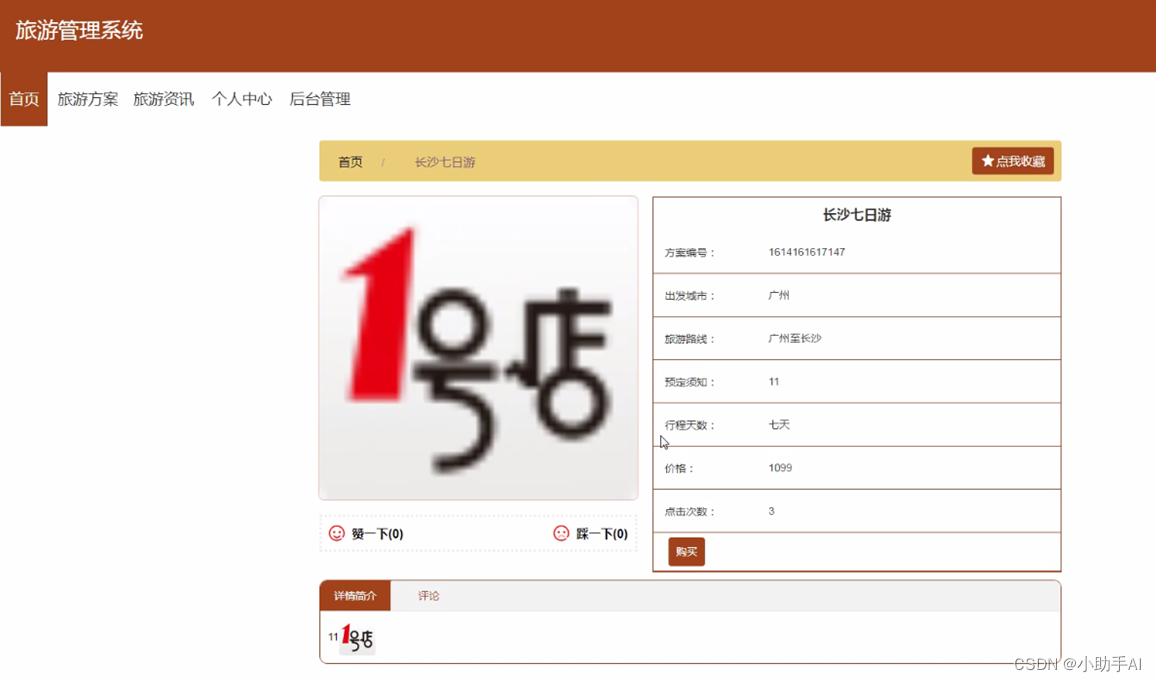Click the 点击次数 label
This screenshot has width=1156, height=682.
(x=689, y=512)
